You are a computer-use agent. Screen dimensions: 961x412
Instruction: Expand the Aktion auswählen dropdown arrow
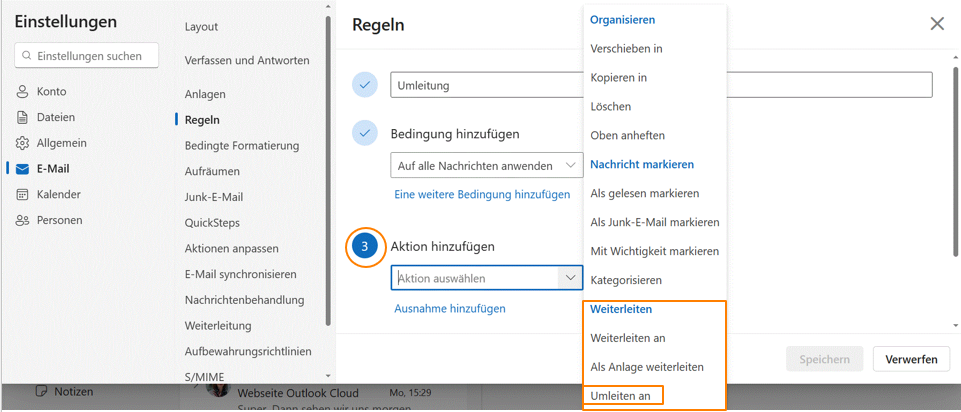pyautogui.click(x=571, y=278)
